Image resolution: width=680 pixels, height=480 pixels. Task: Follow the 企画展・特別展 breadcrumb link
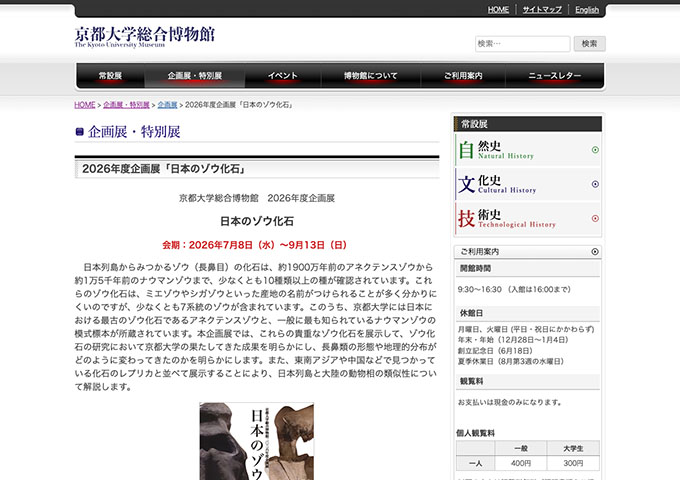(126, 105)
